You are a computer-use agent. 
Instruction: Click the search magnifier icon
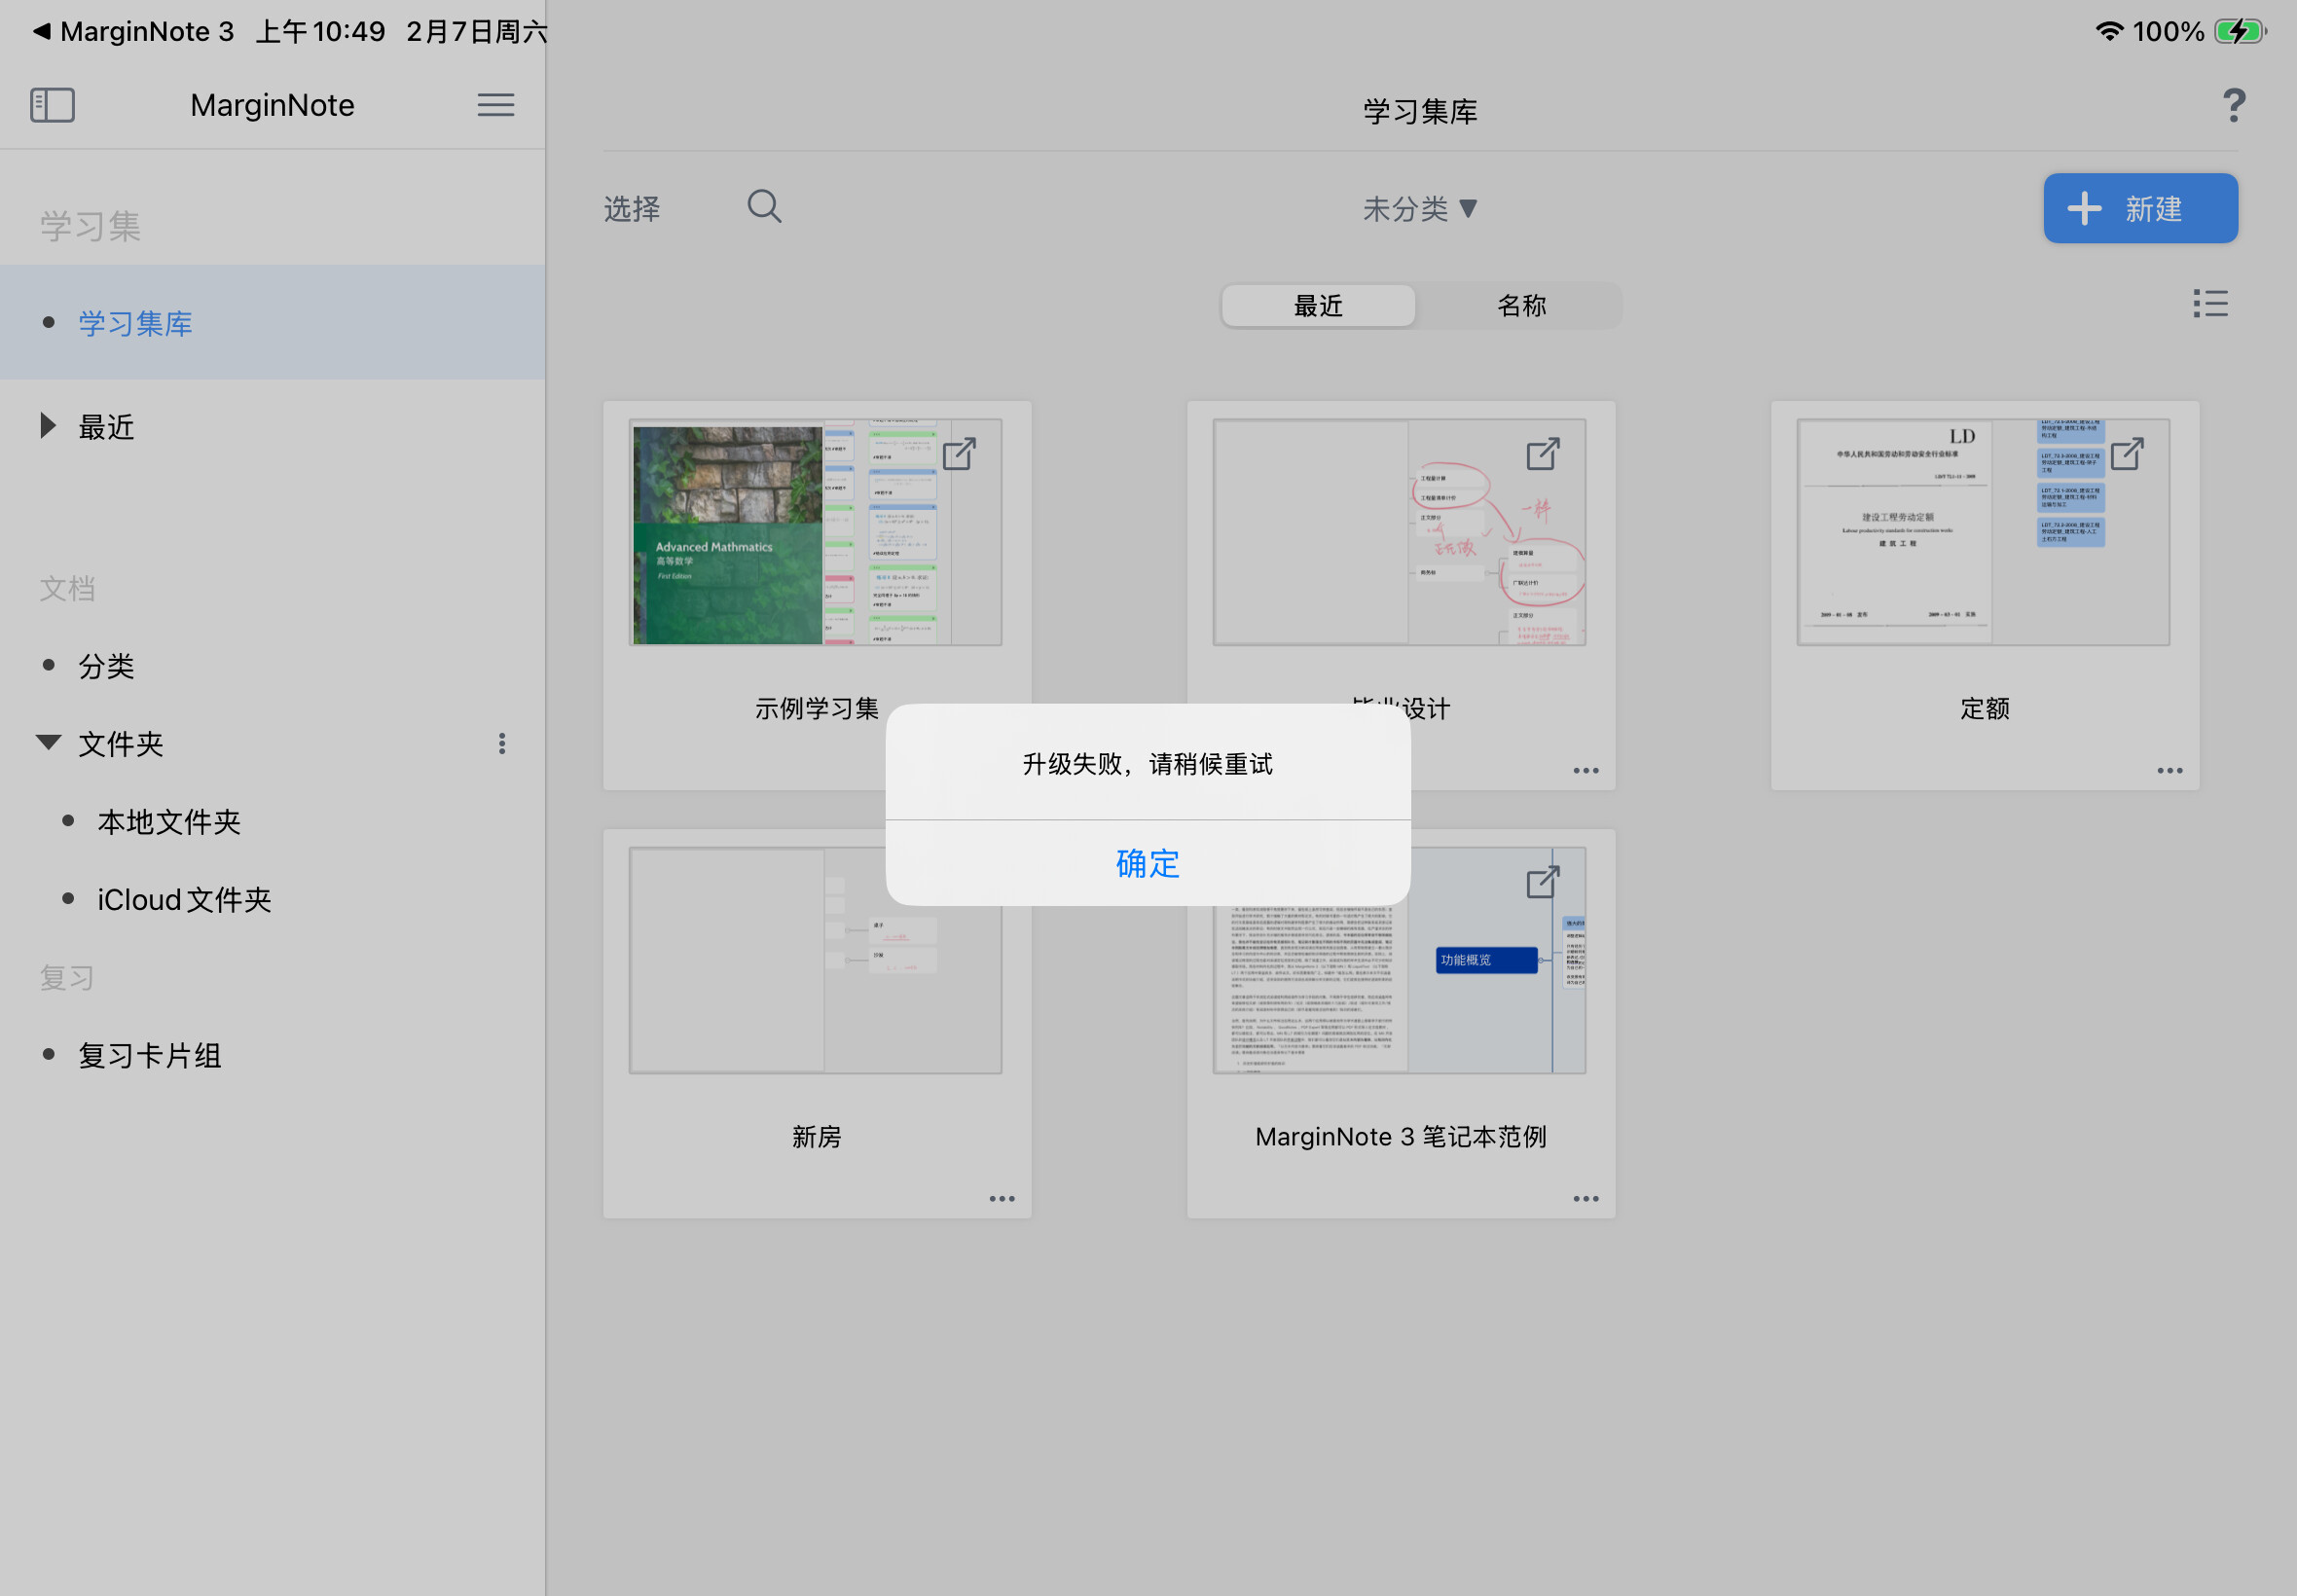point(764,207)
